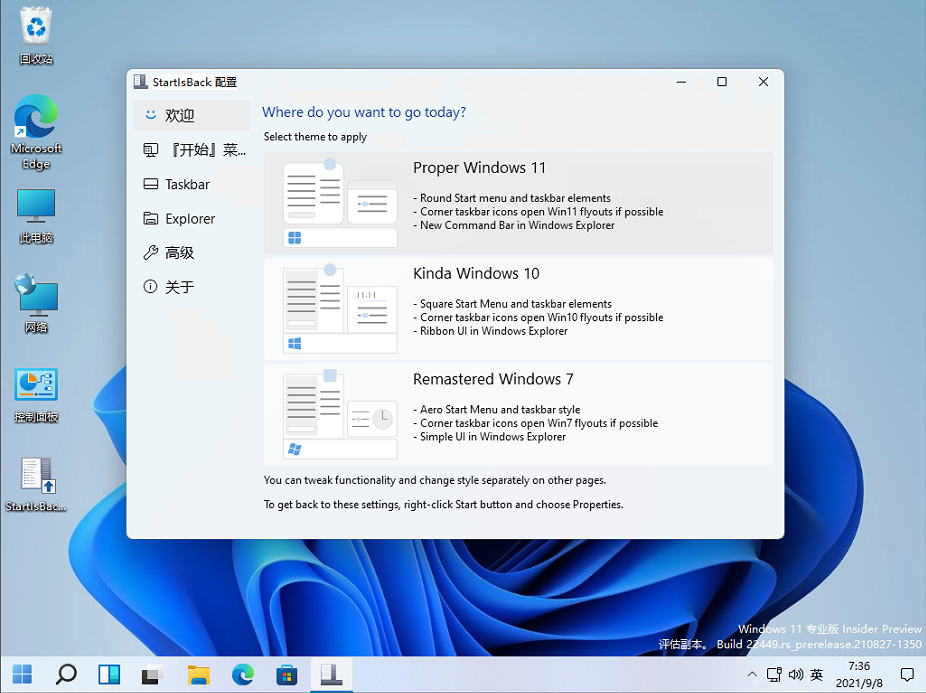
Task: Open the taskbar search magnifier icon
Action: (x=66, y=674)
